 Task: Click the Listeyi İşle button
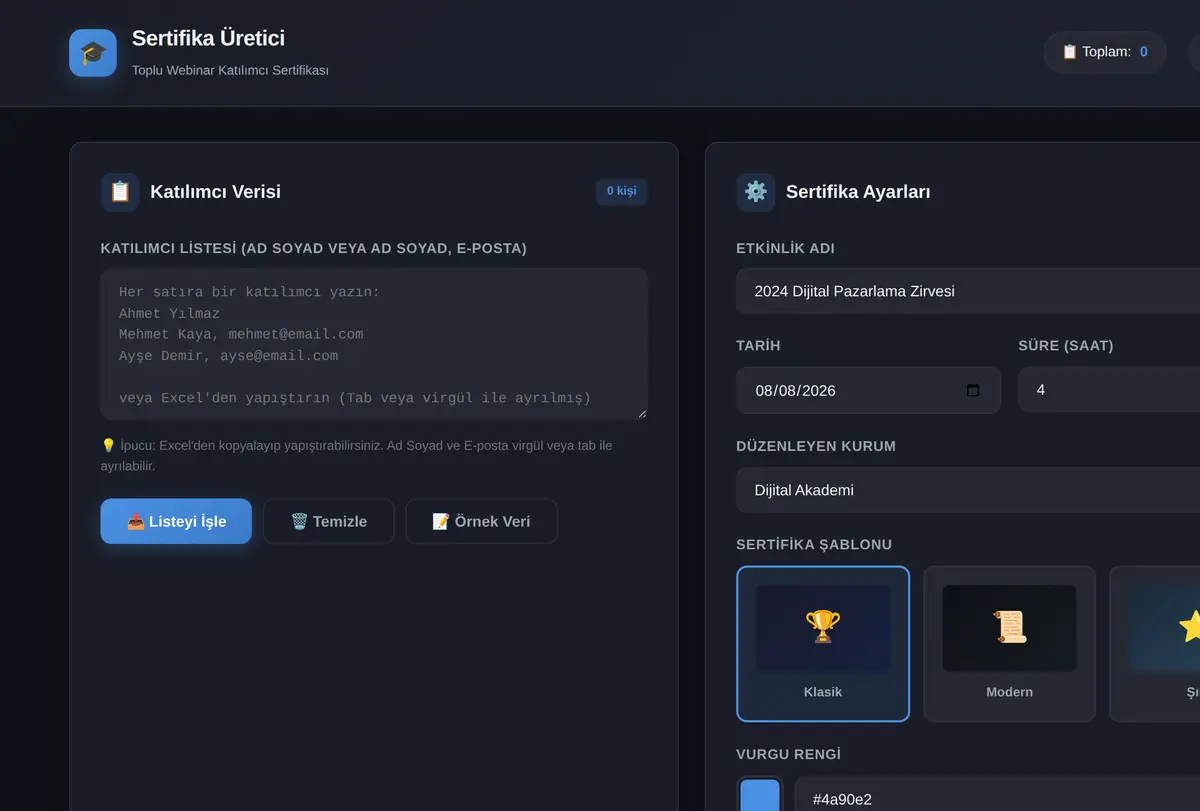176,521
